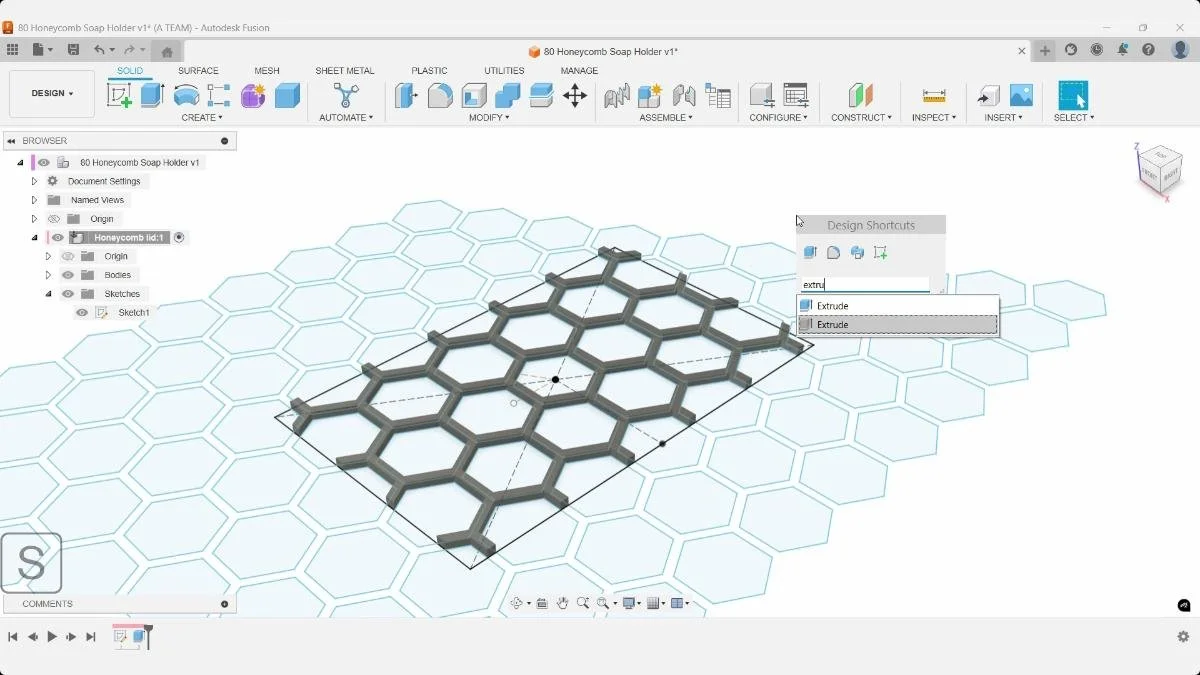
Task: Click the Automate tool icon
Action: point(346,95)
